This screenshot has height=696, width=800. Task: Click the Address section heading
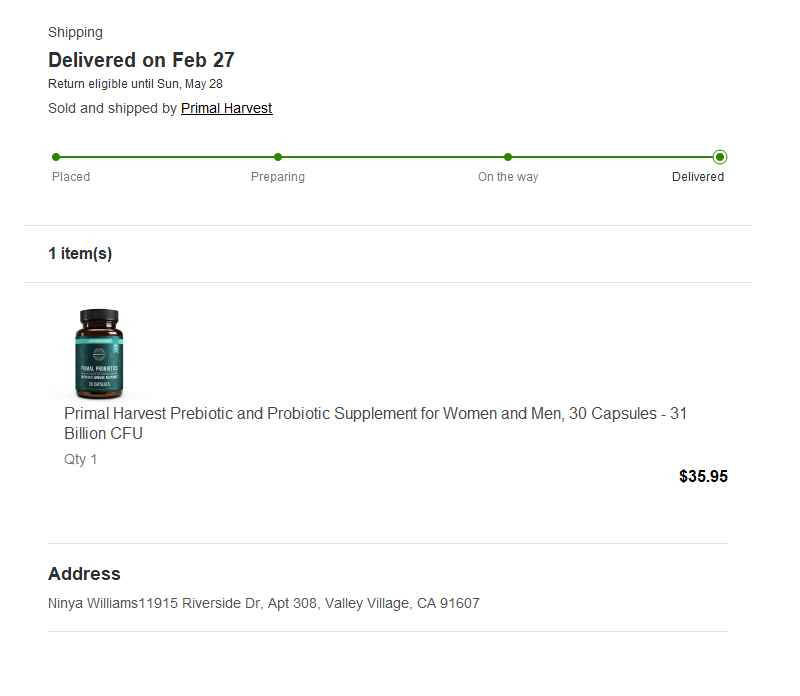[x=84, y=574]
